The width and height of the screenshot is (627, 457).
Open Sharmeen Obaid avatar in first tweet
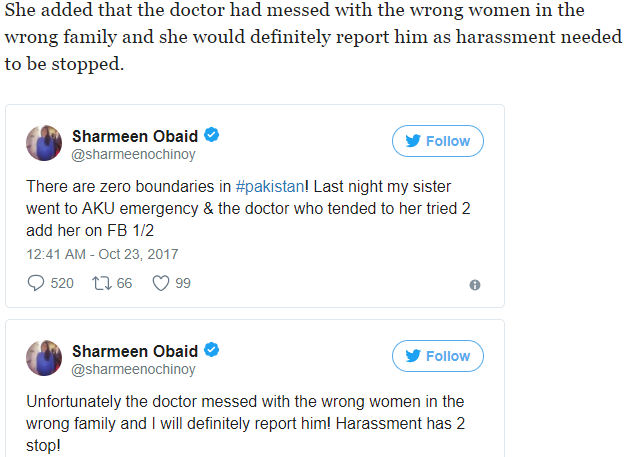click(45, 143)
